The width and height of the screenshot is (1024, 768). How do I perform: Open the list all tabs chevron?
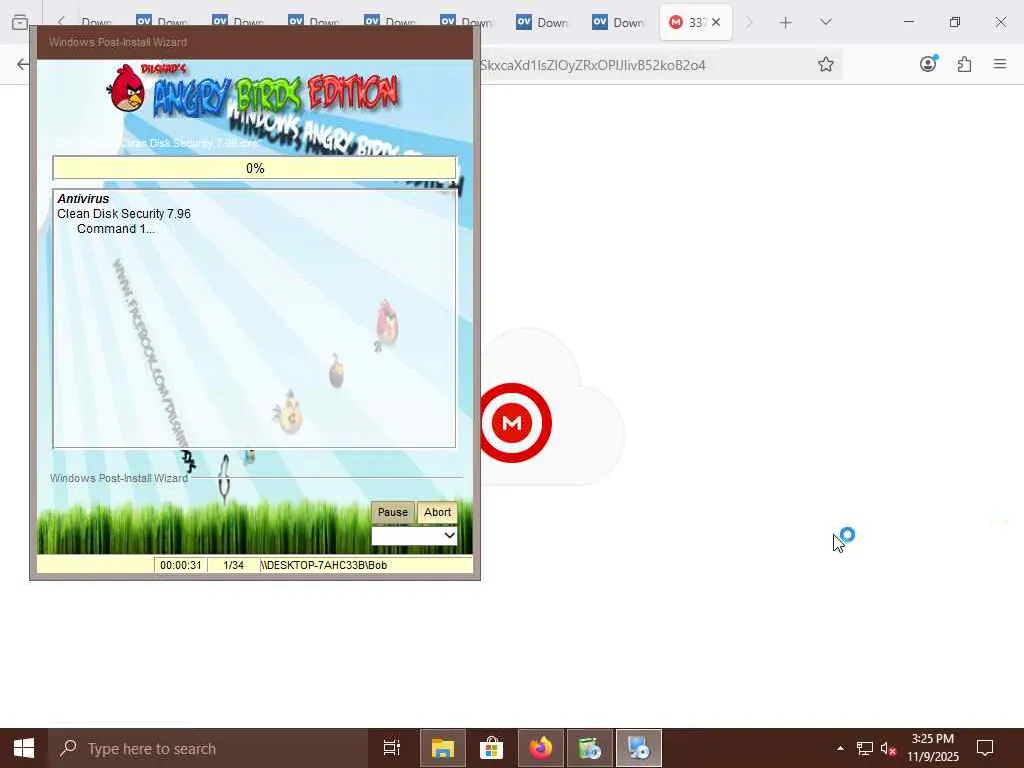coord(826,23)
